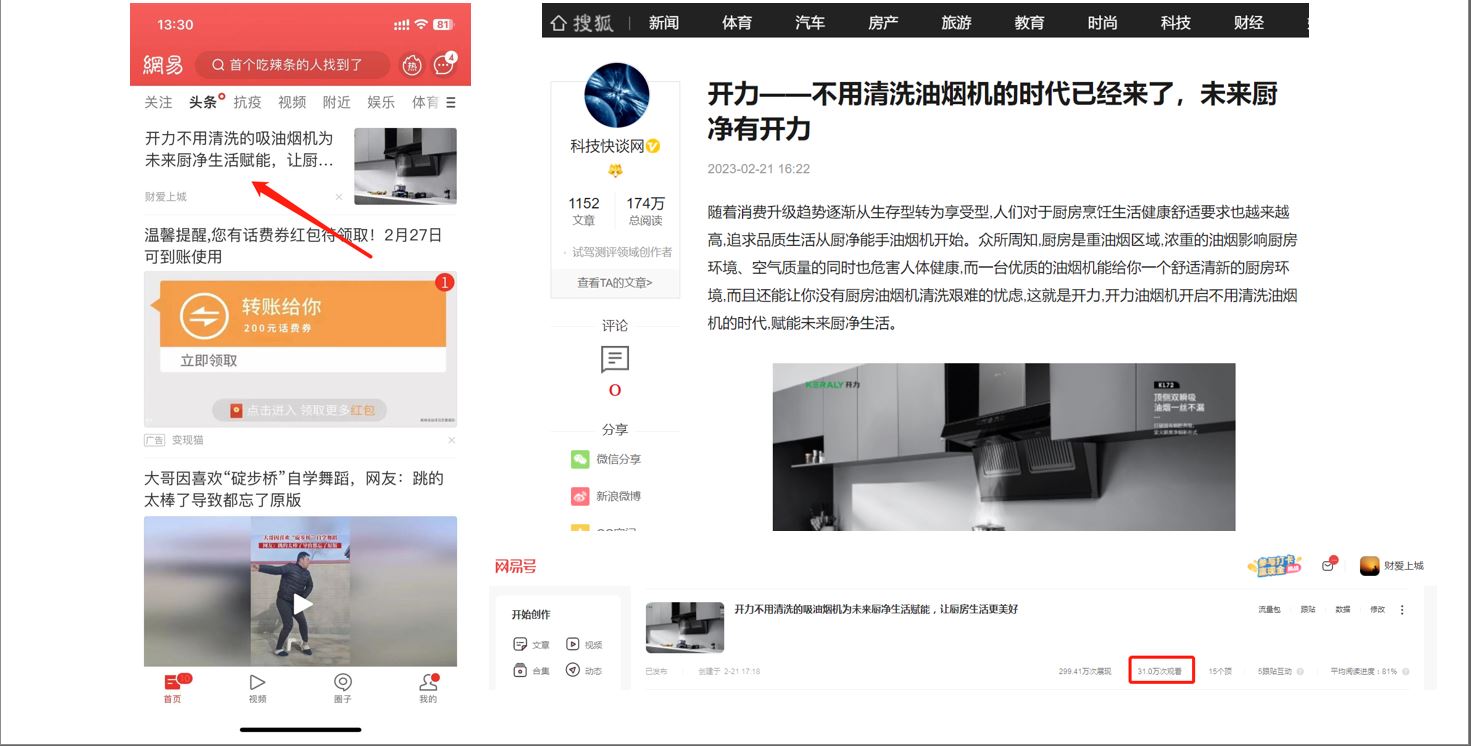Image resolution: width=1471 pixels, height=746 pixels.
Task: Click the 微信分享 share icon
Action: [x=581, y=459]
